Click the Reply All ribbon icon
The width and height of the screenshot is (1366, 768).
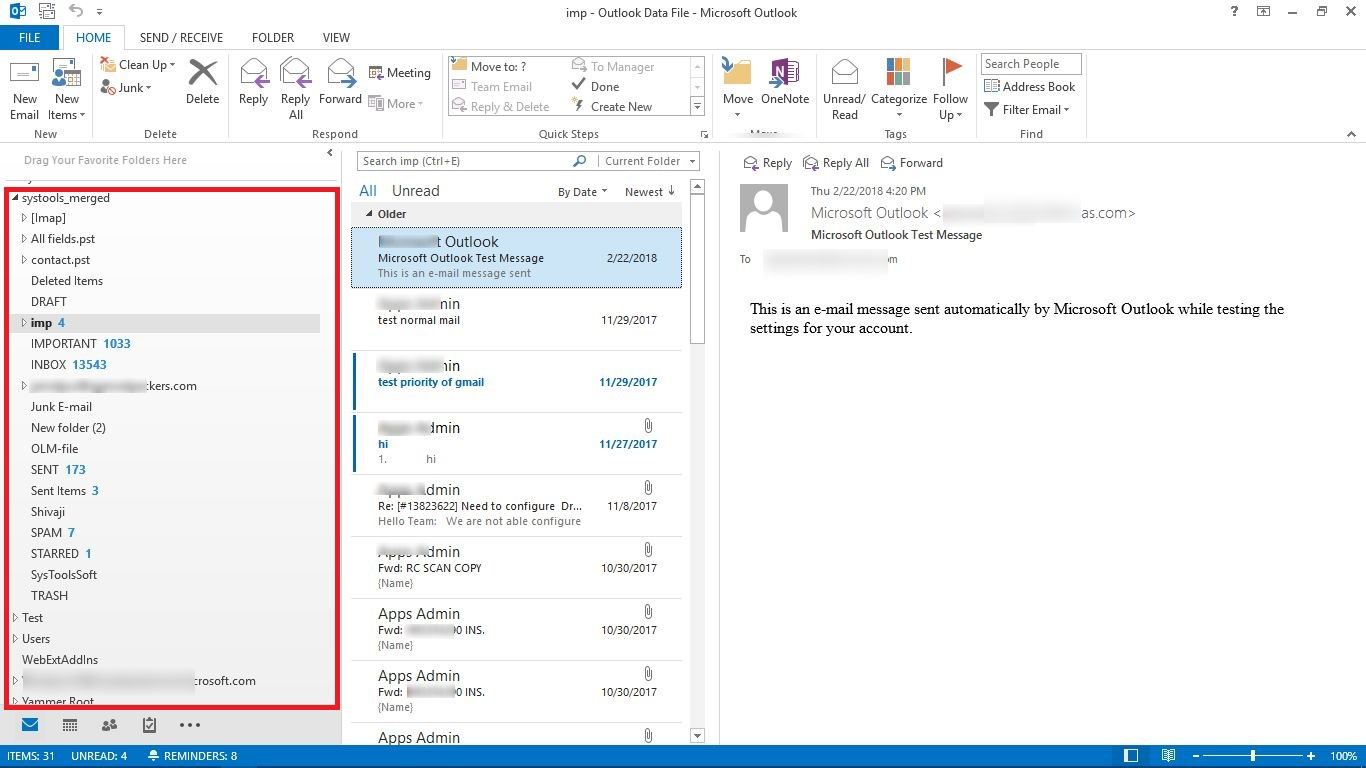point(295,75)
